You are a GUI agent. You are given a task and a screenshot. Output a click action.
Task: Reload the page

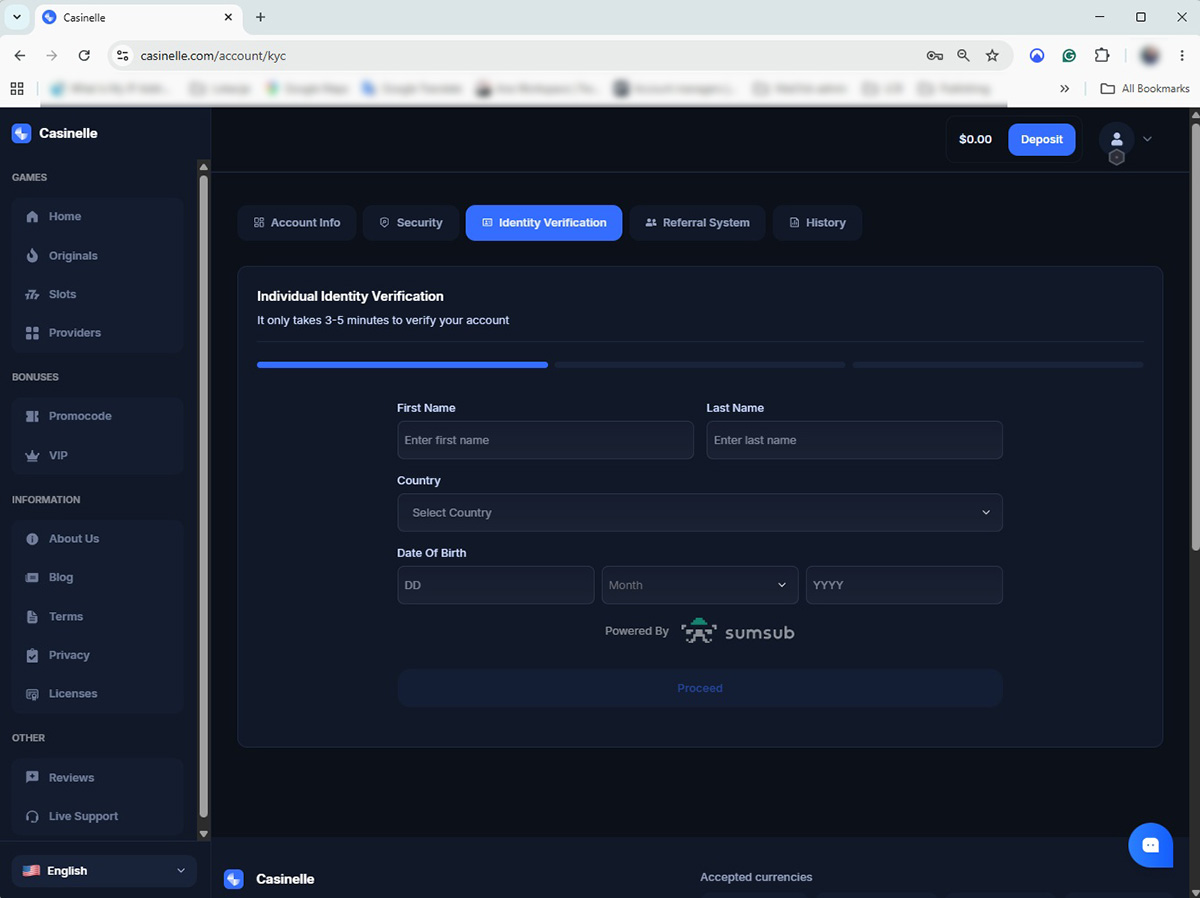[84, 56]
